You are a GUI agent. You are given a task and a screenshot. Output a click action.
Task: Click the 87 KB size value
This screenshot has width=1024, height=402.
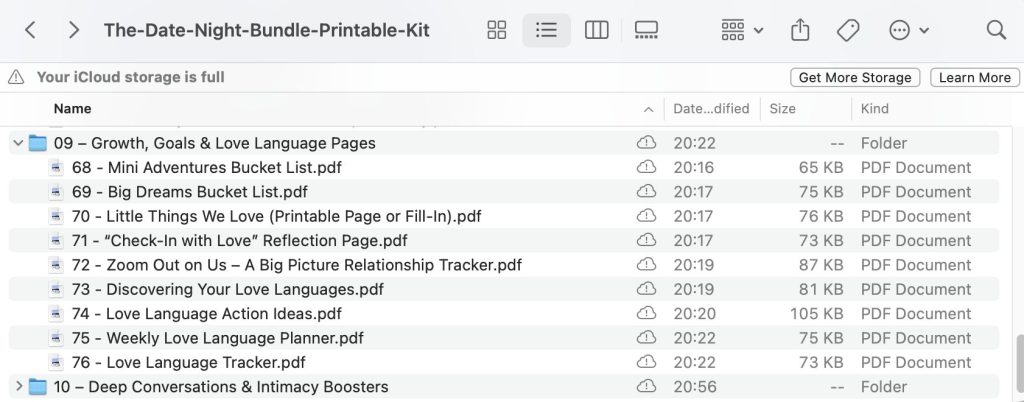[821, 265]
